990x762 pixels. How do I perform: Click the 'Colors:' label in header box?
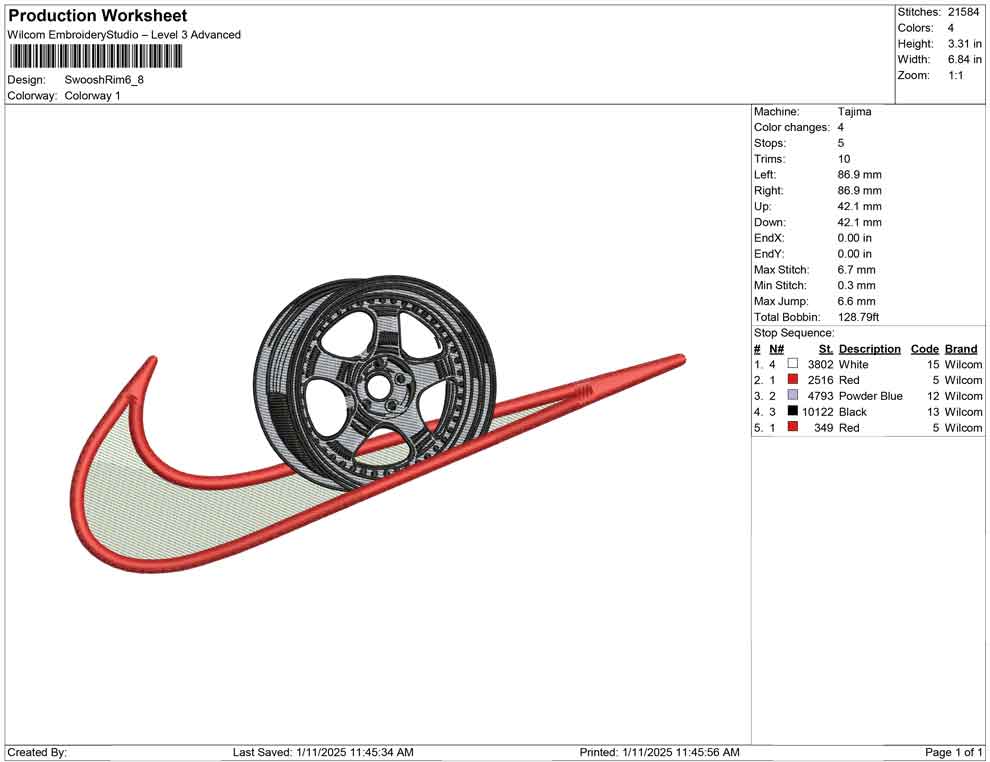pyautogui.click(x=915, y=28)
